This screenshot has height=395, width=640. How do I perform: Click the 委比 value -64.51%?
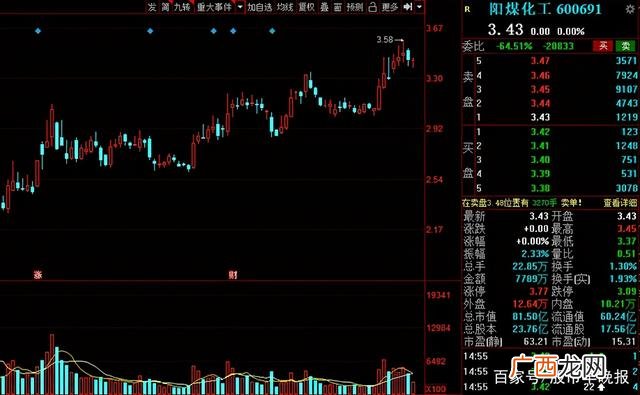pos(514,46)
